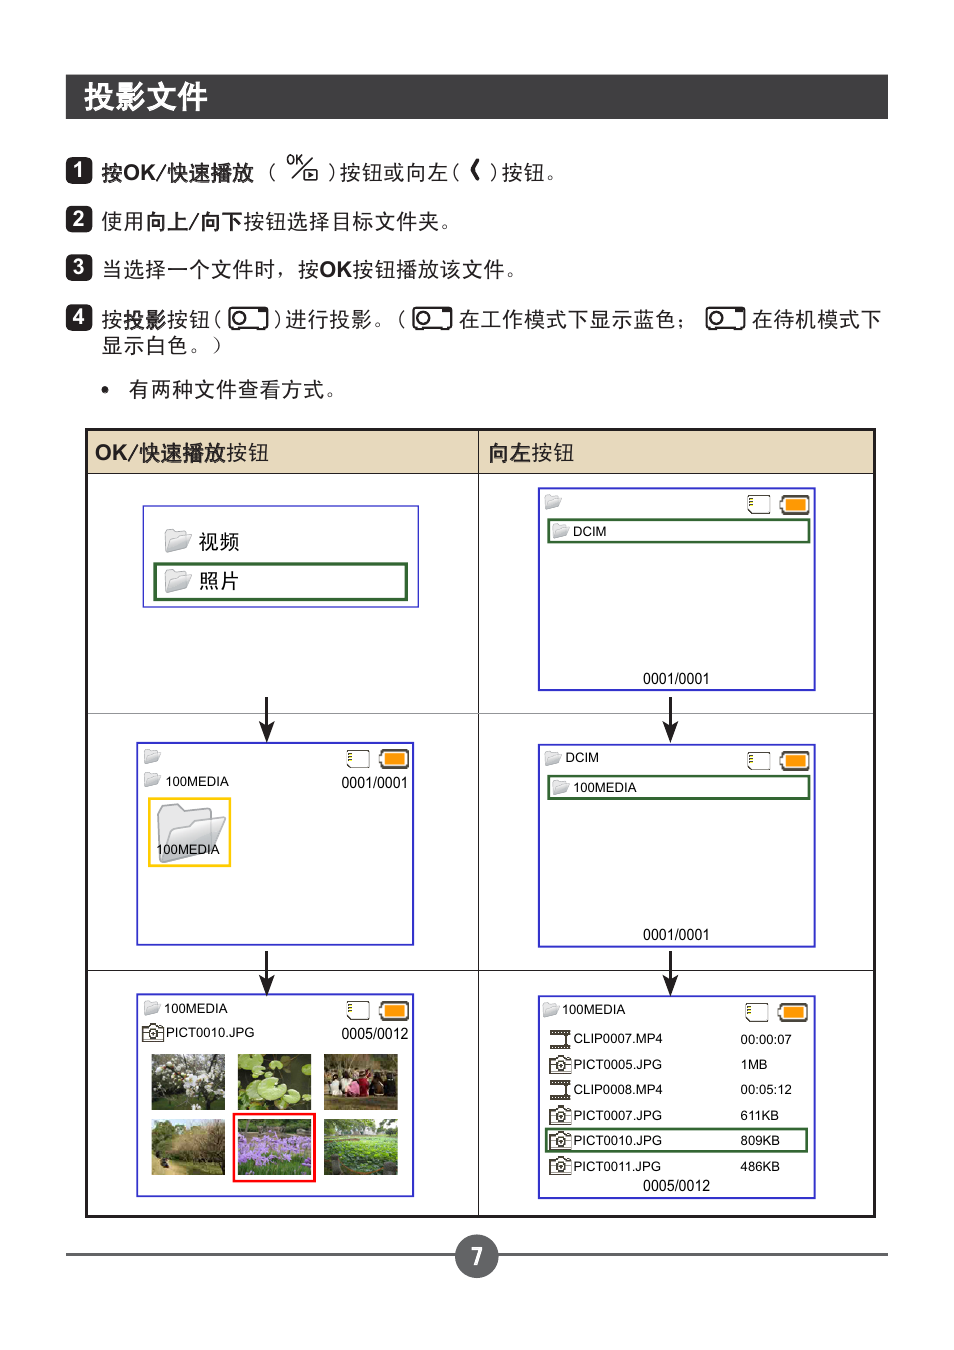This screenshot has width=954, height=1350.
Task: Click the OK/fast playback icon in step 1
Action: 302,167
